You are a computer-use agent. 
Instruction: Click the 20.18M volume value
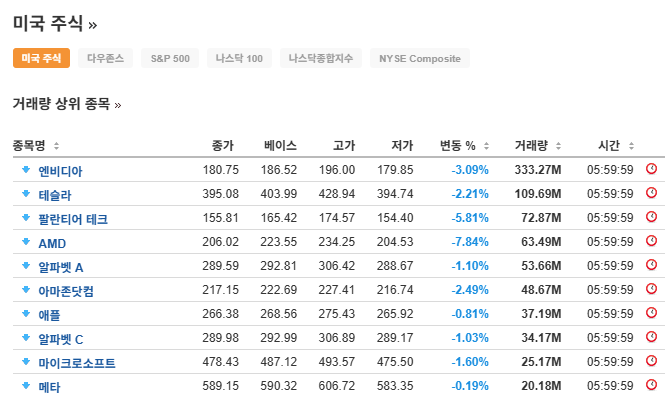(541, 386)
